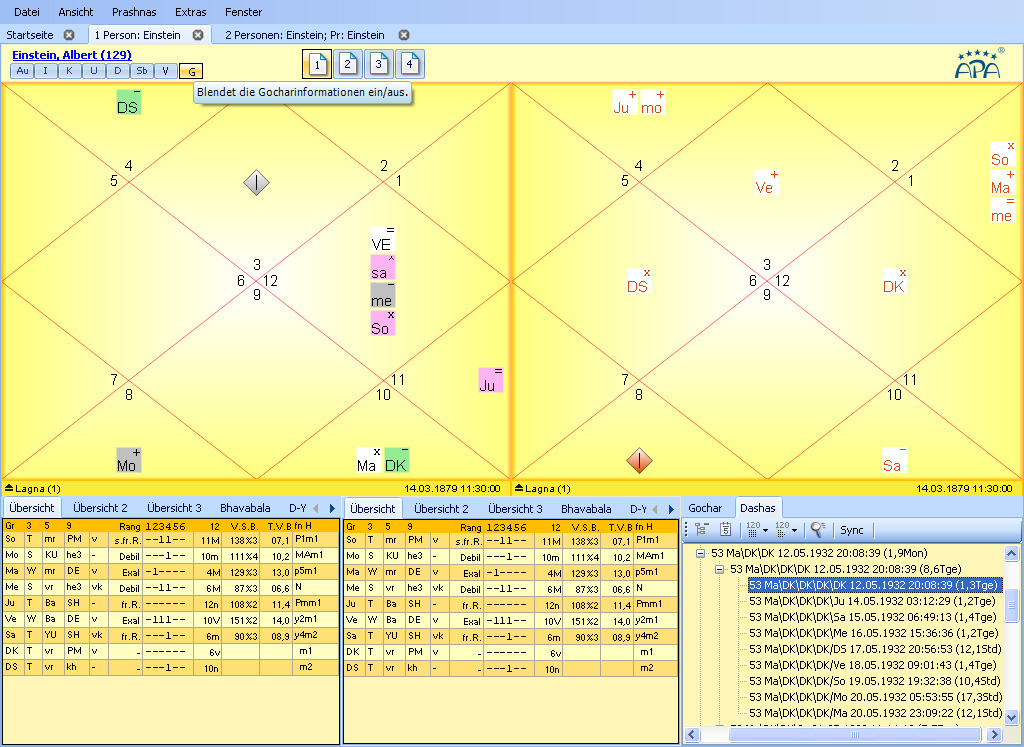Toggle the I button under Einstein's name
Screen dimensions: 1024x747
tap(45, 71)
